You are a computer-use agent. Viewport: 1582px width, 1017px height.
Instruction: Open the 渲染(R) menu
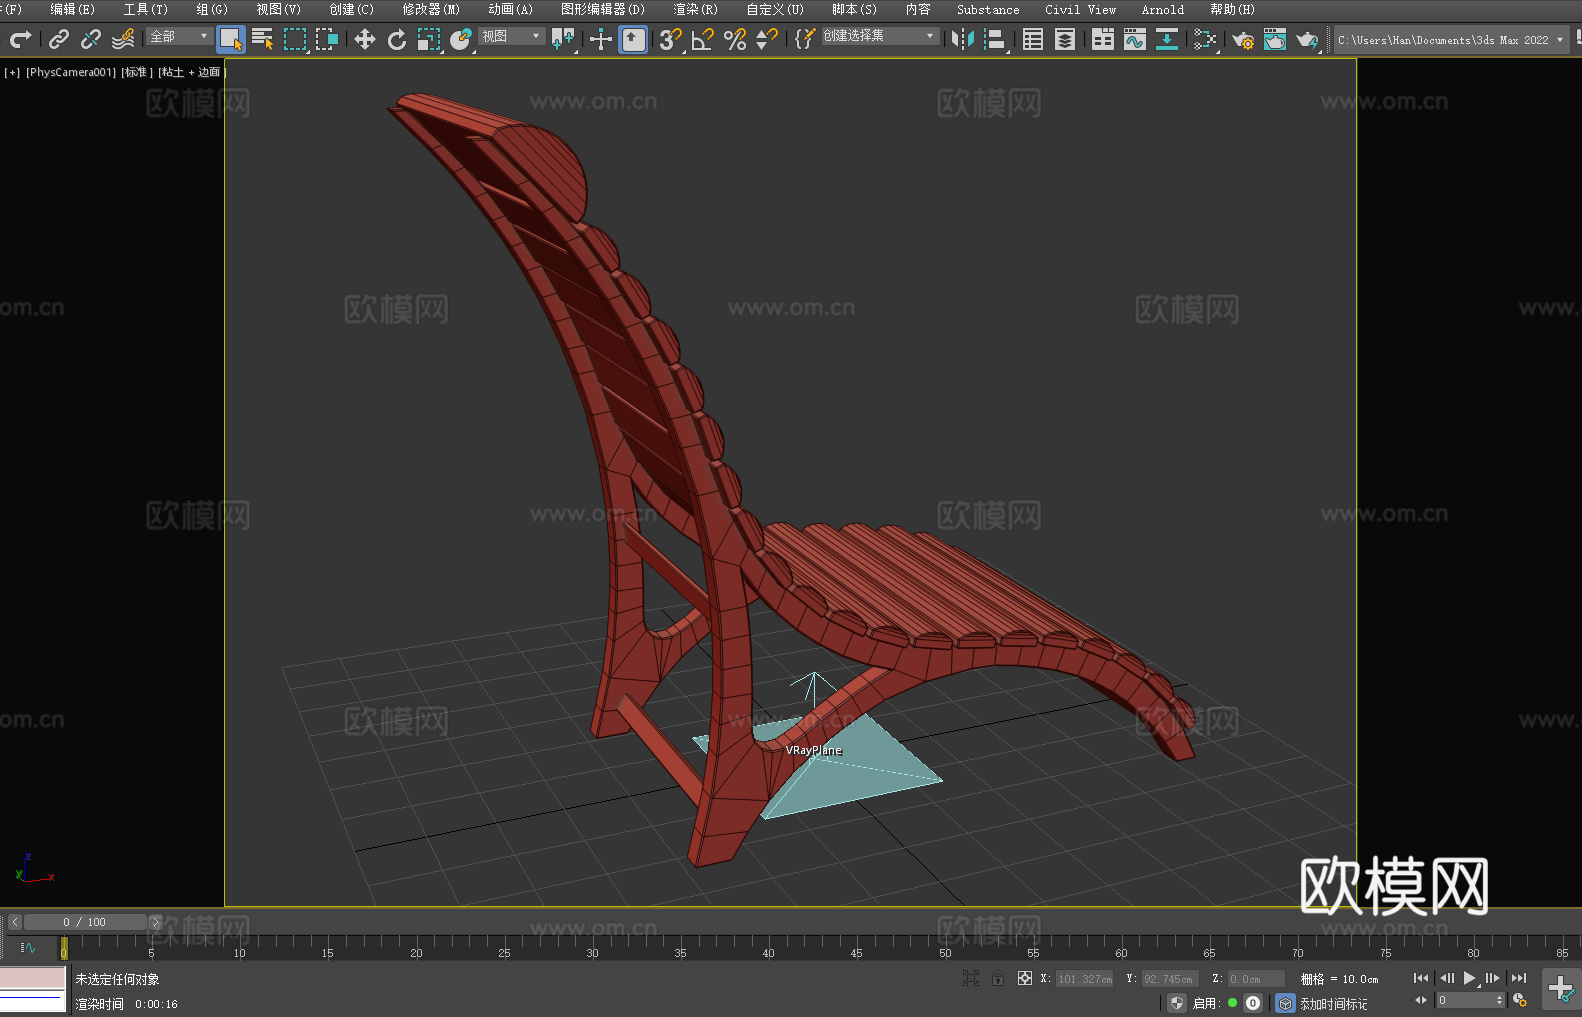point(695,9)
